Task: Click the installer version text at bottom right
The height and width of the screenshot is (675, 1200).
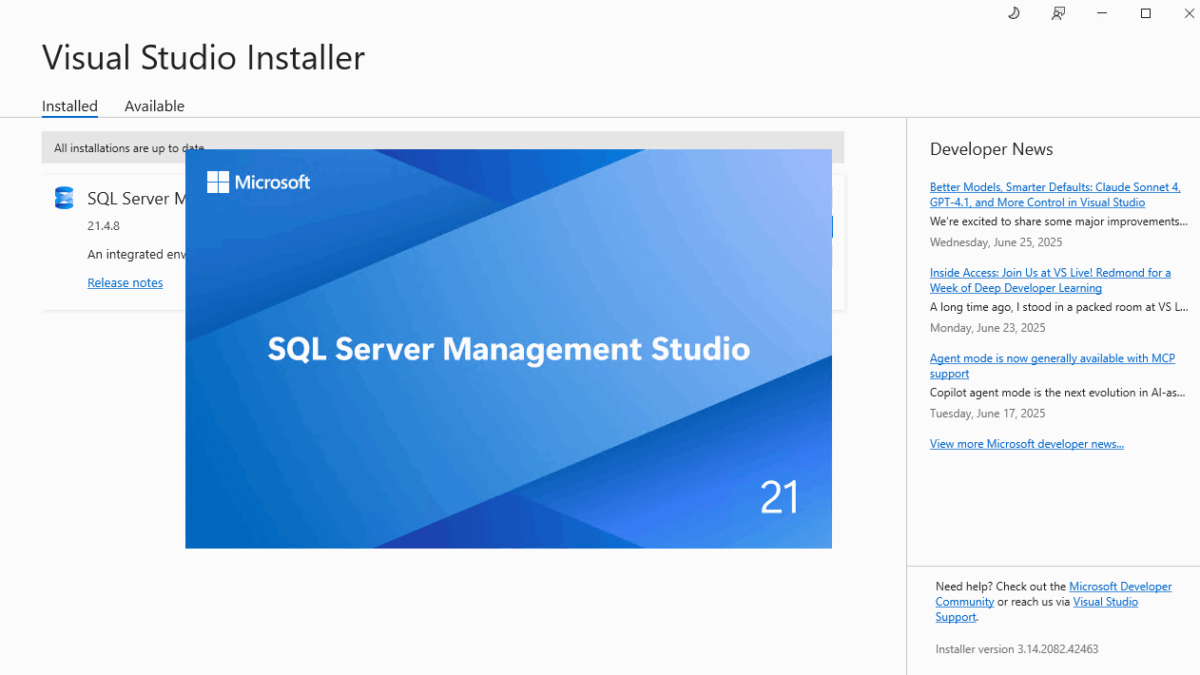Action: point(1016,648)
